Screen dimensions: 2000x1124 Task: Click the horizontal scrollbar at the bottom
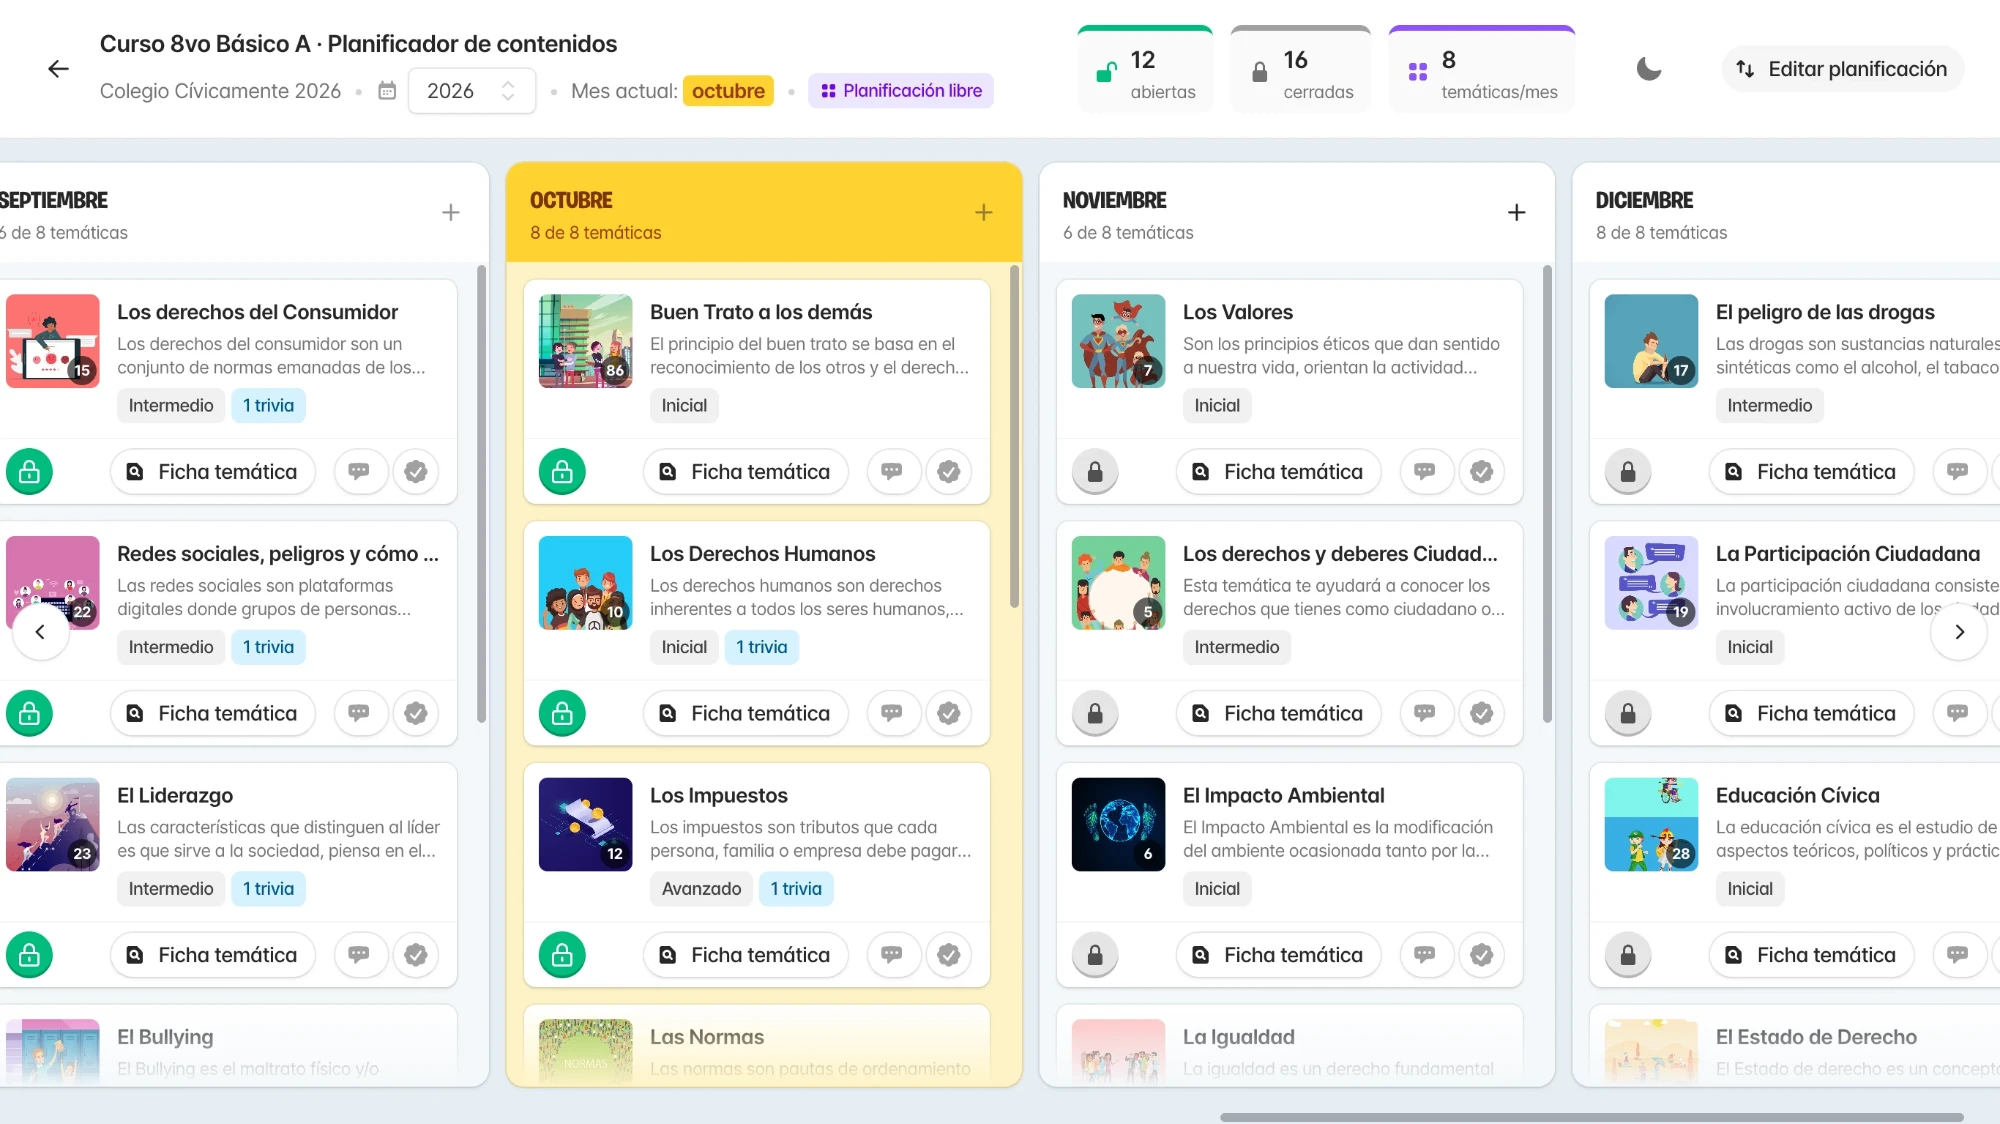tap(1591, 1117)
